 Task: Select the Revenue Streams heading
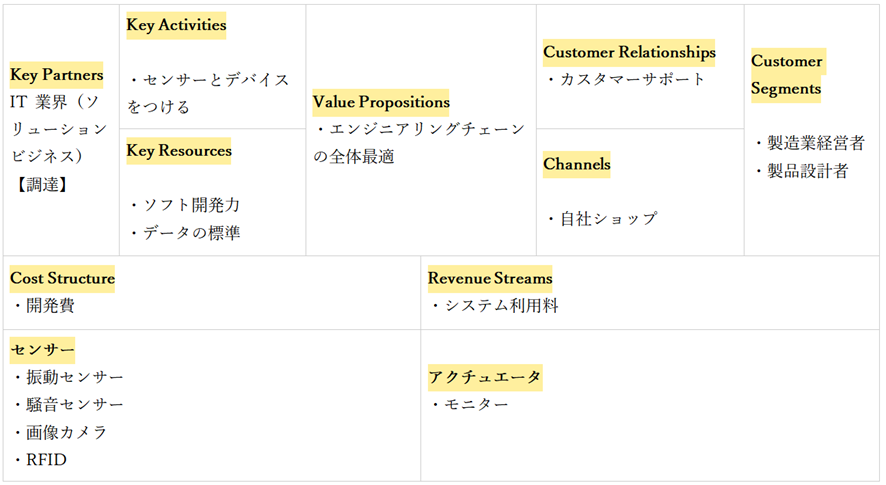tap(490, 278)
